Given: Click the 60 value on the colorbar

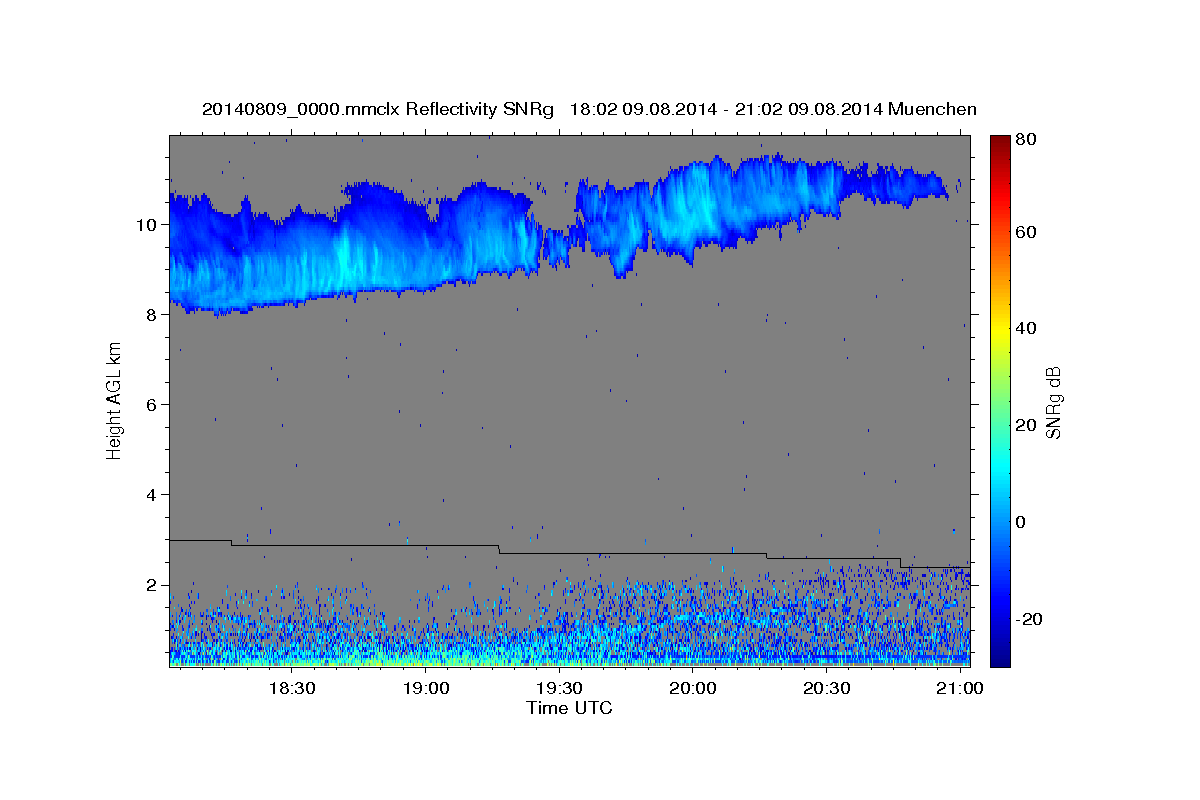Looking at the screenshot, I should pos(1028,232).
